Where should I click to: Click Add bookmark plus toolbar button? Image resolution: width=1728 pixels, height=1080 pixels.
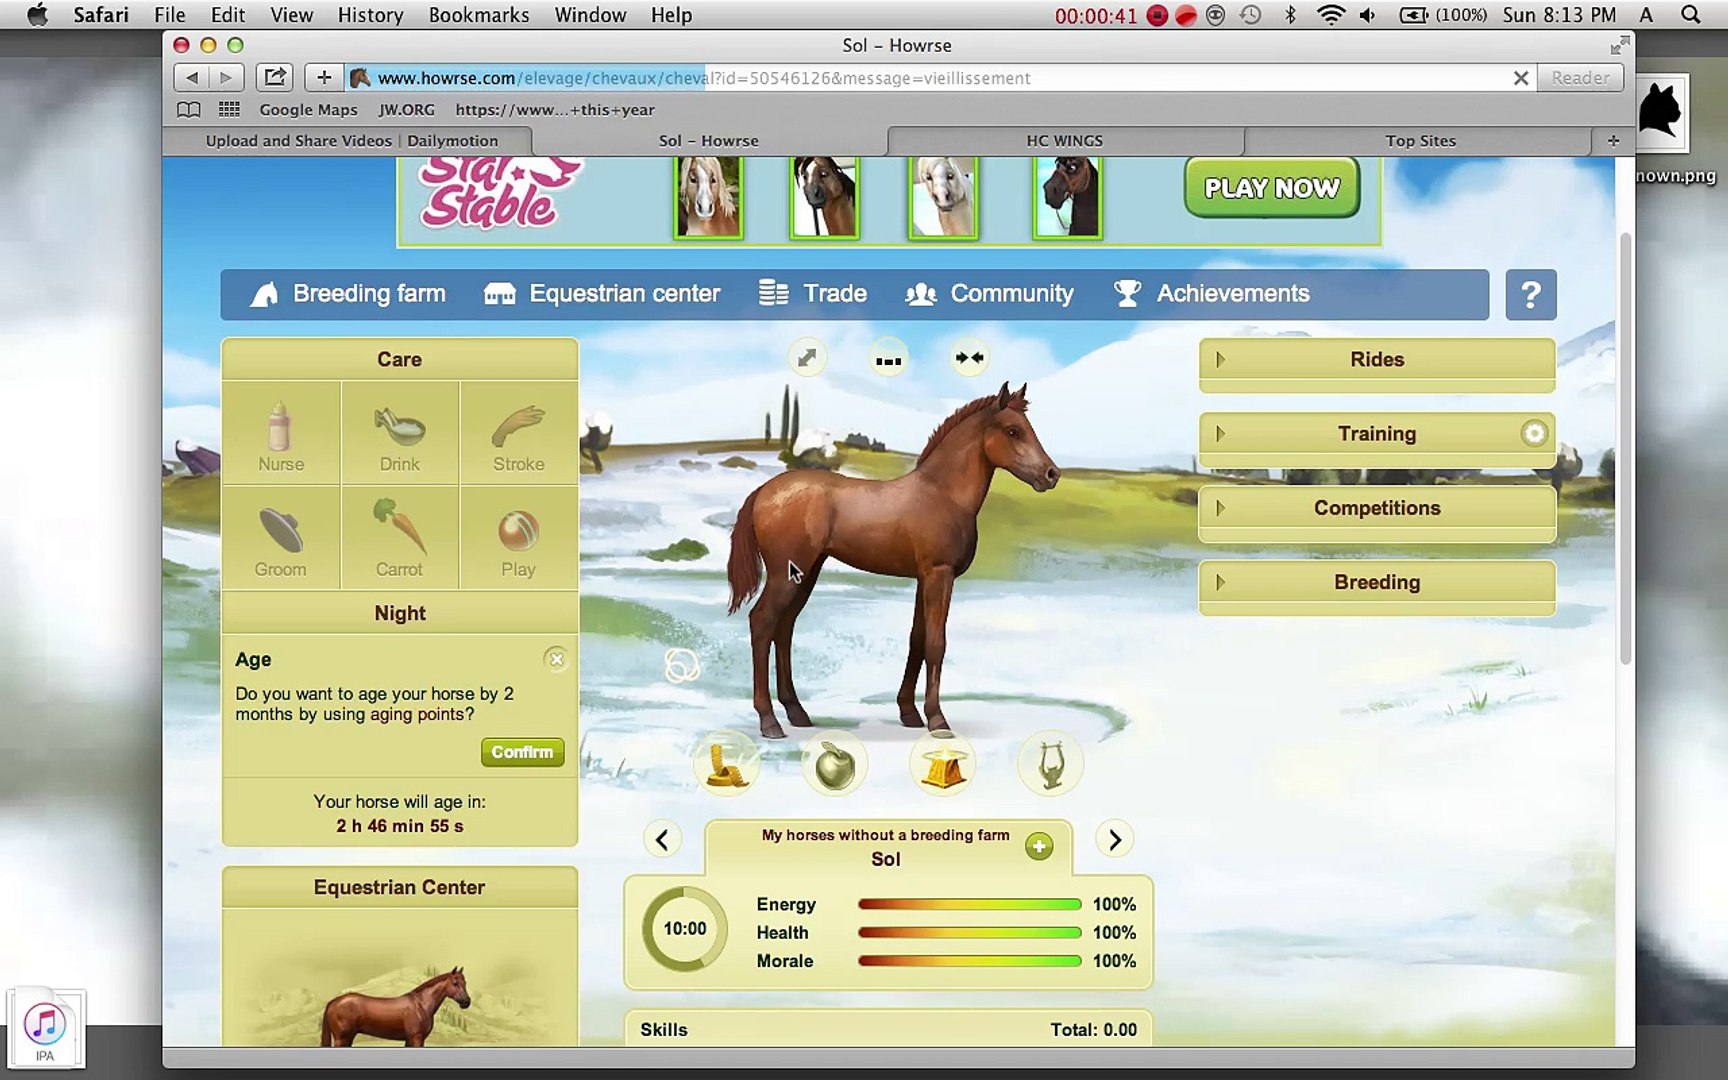coord(324,77)
